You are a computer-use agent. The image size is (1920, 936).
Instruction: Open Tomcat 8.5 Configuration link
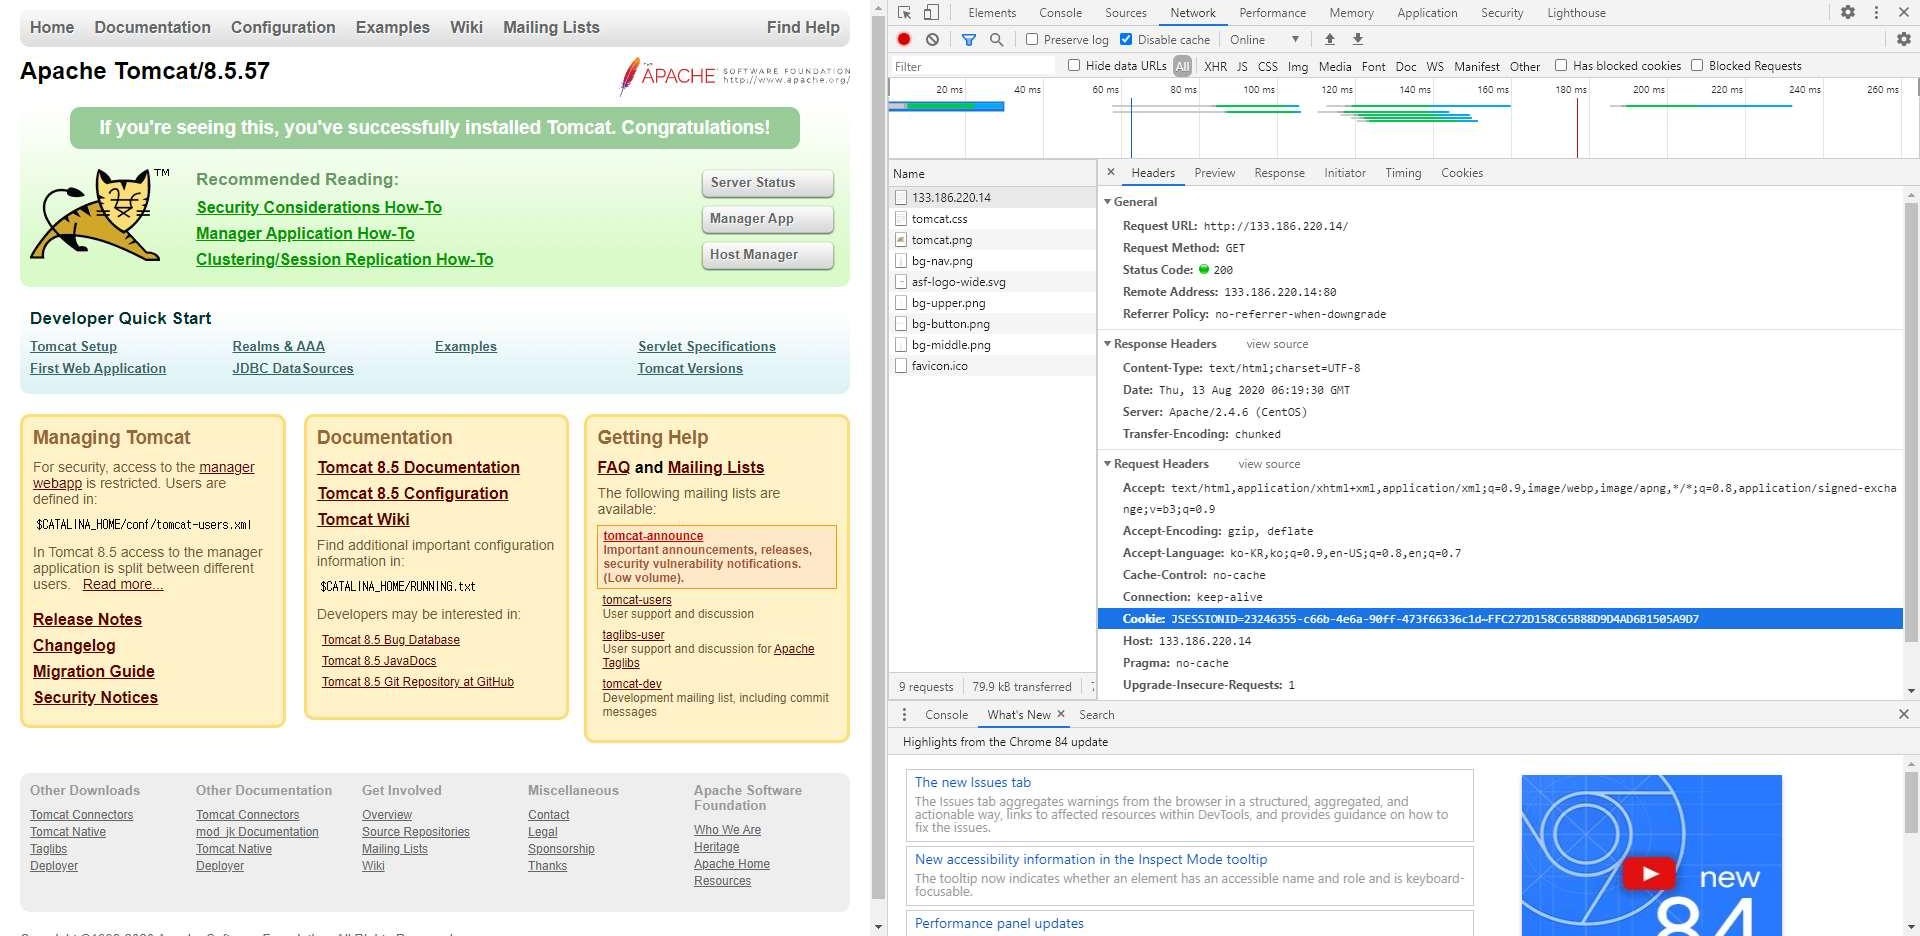pos(413,493)
